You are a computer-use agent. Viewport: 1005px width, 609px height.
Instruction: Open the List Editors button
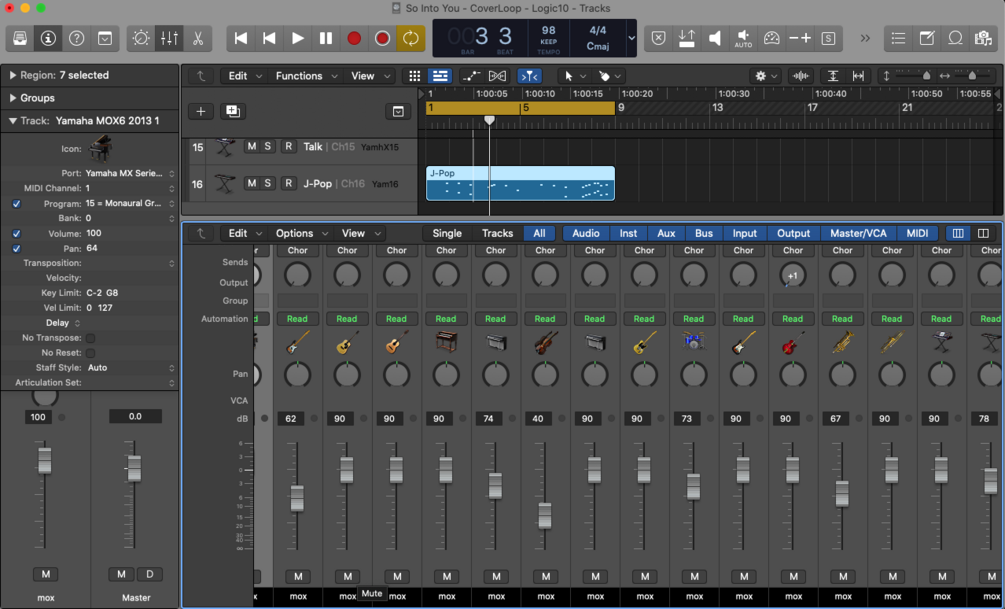pyautogui.click(x=899, y=38)
